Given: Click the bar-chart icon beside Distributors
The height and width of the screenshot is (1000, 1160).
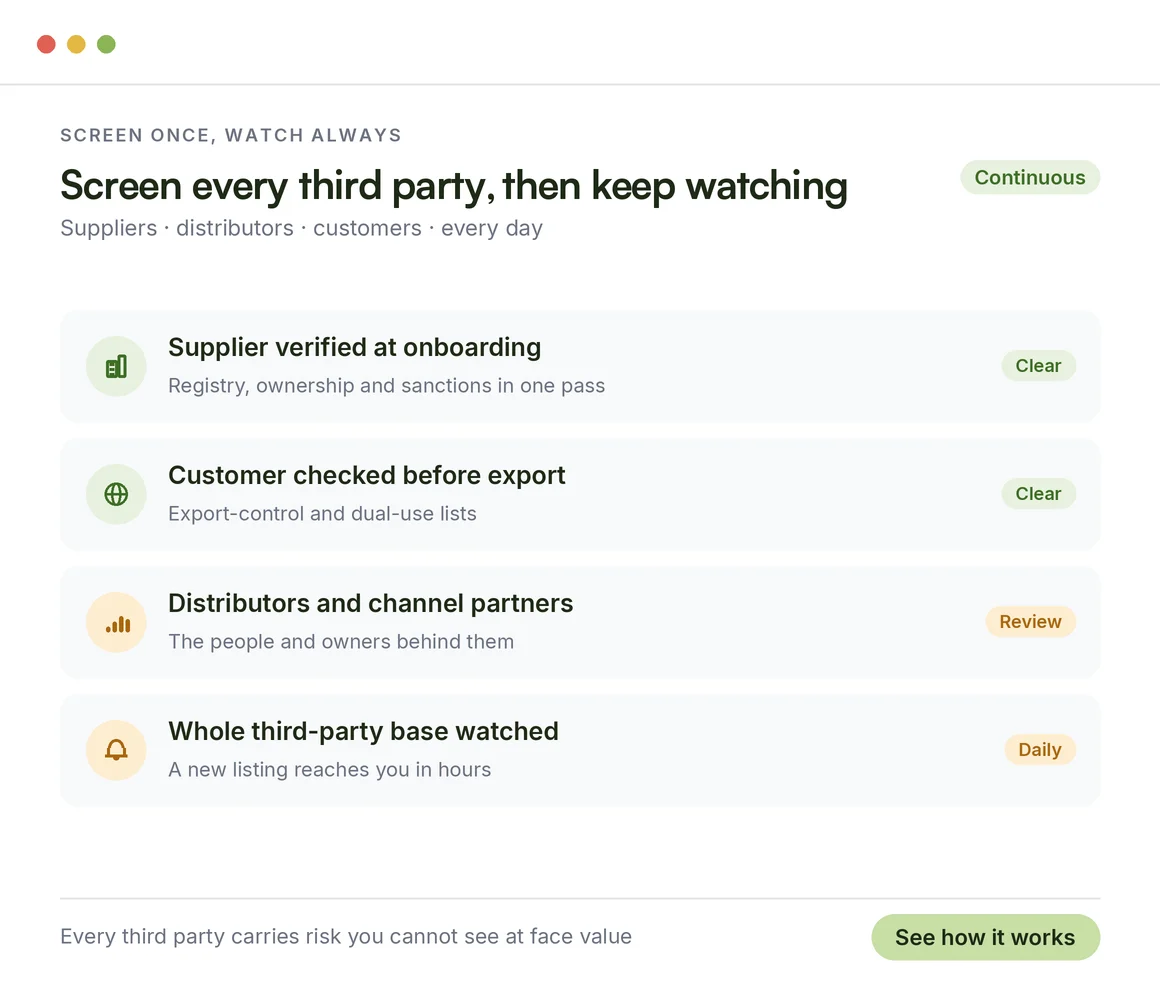Looking at the screenshot, I should tap(116, 622).
